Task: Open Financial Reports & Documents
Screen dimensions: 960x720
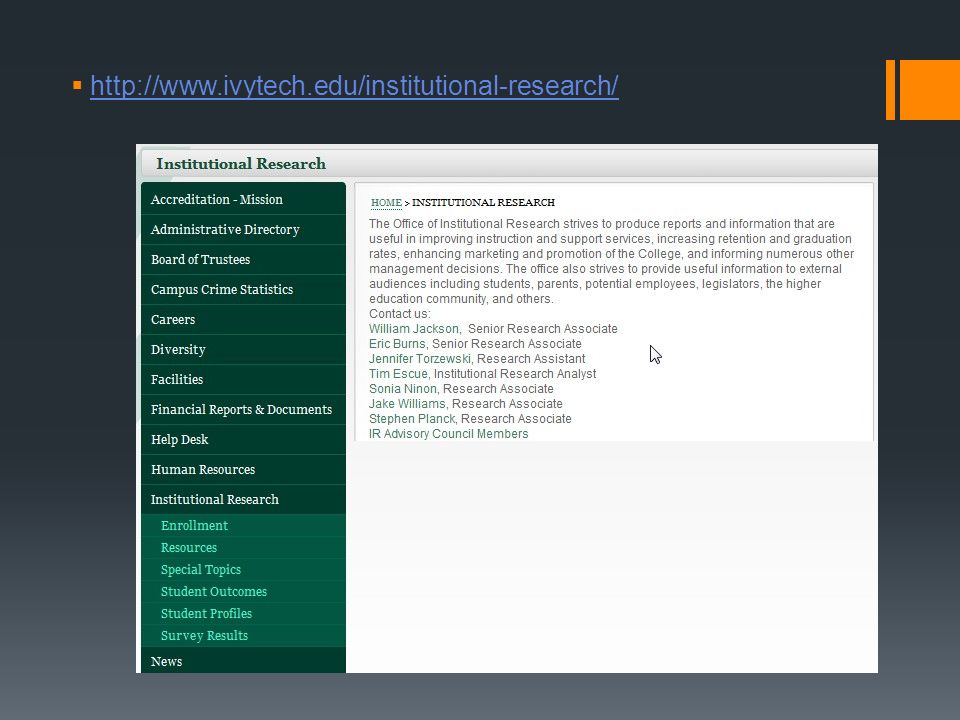Action: click(243, 410)
